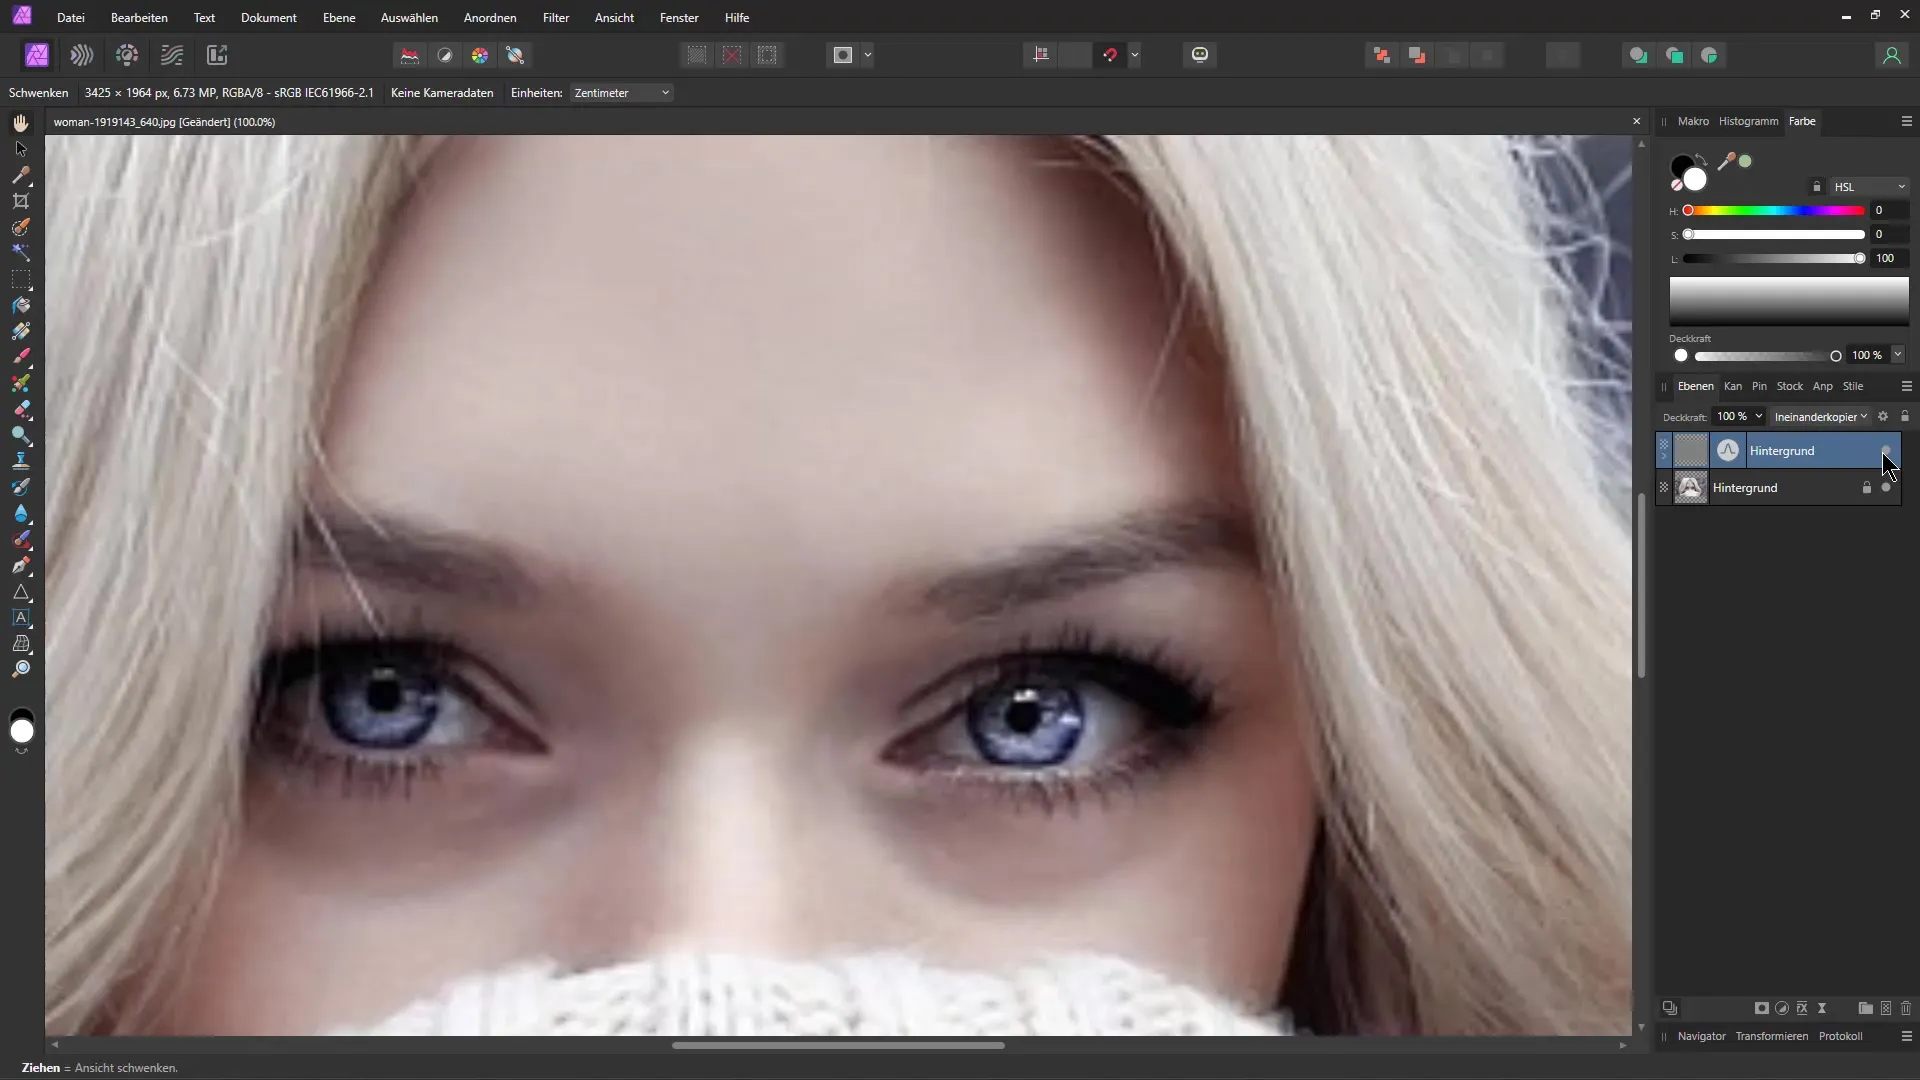The width and height of the screenshot is (1920, 1080).
Task: Open the Ebene menu
Action: pos(340,17)
